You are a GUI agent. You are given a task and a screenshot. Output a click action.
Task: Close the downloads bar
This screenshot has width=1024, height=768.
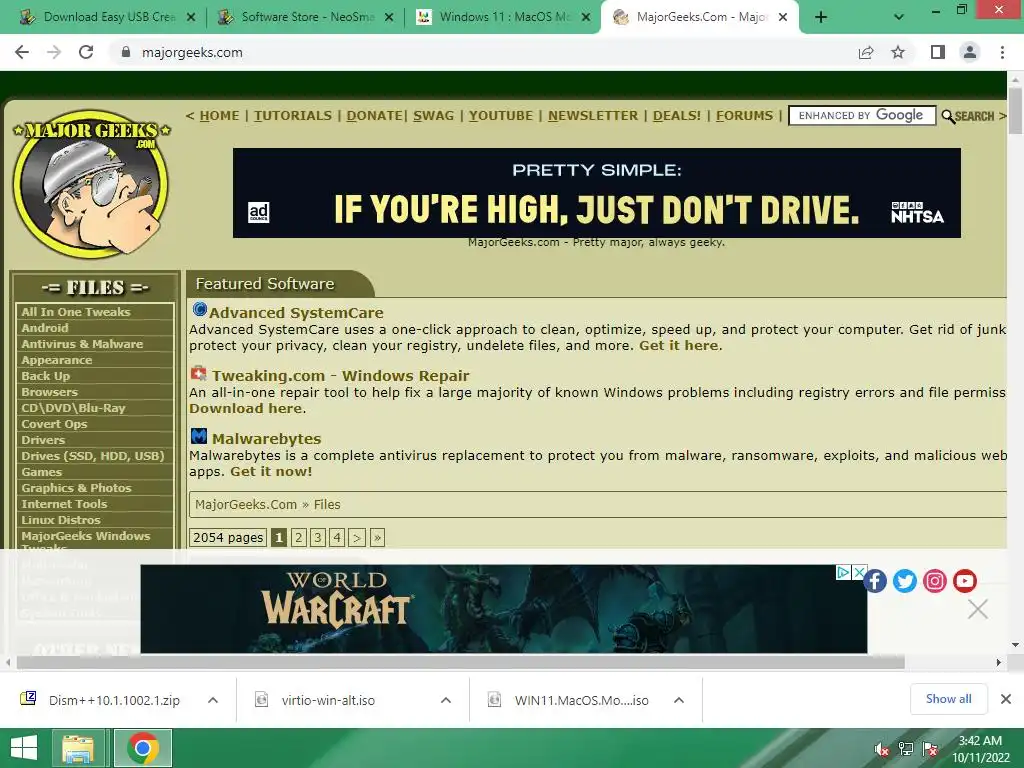pos(1006,699)
